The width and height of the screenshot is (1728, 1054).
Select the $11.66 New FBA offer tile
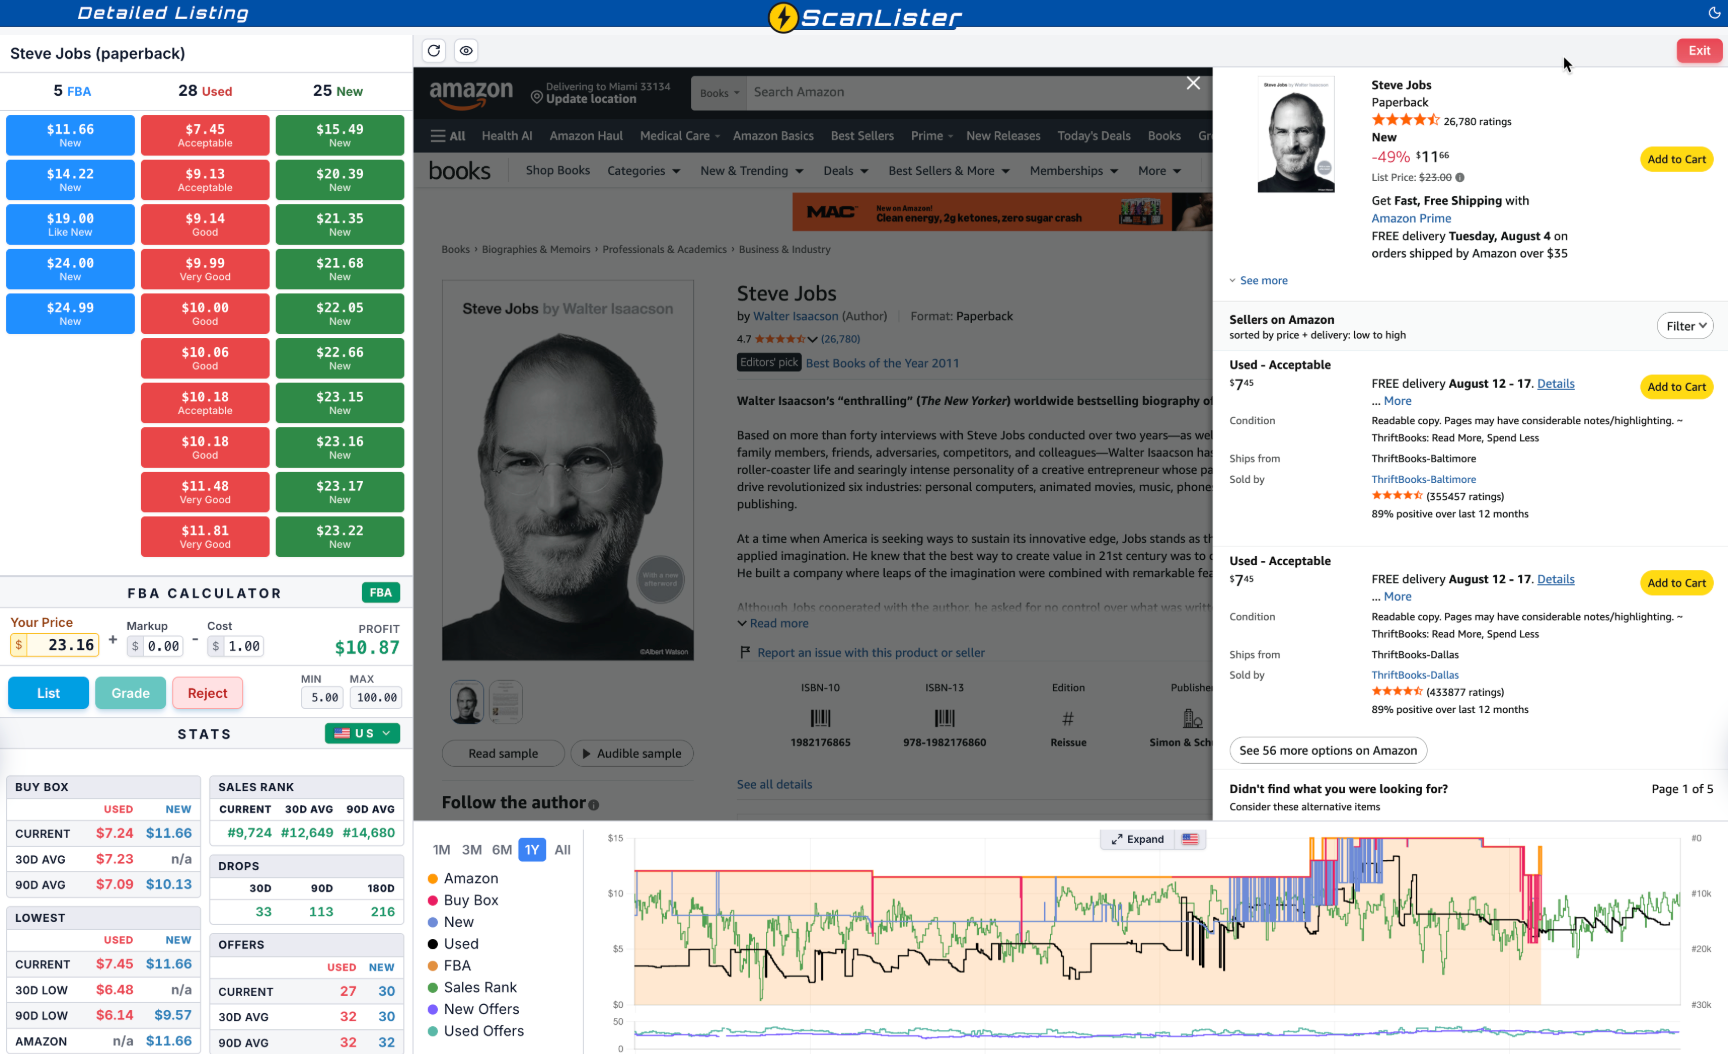70,135
